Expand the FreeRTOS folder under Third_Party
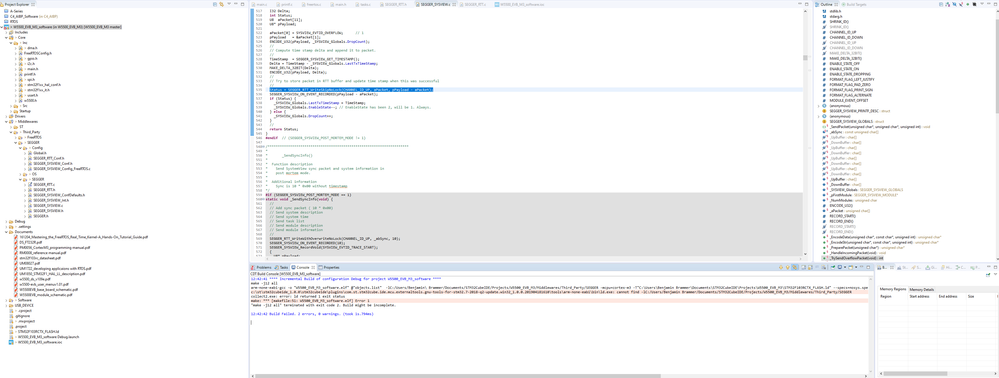The image size is (999, 378). tap(17, 137)
